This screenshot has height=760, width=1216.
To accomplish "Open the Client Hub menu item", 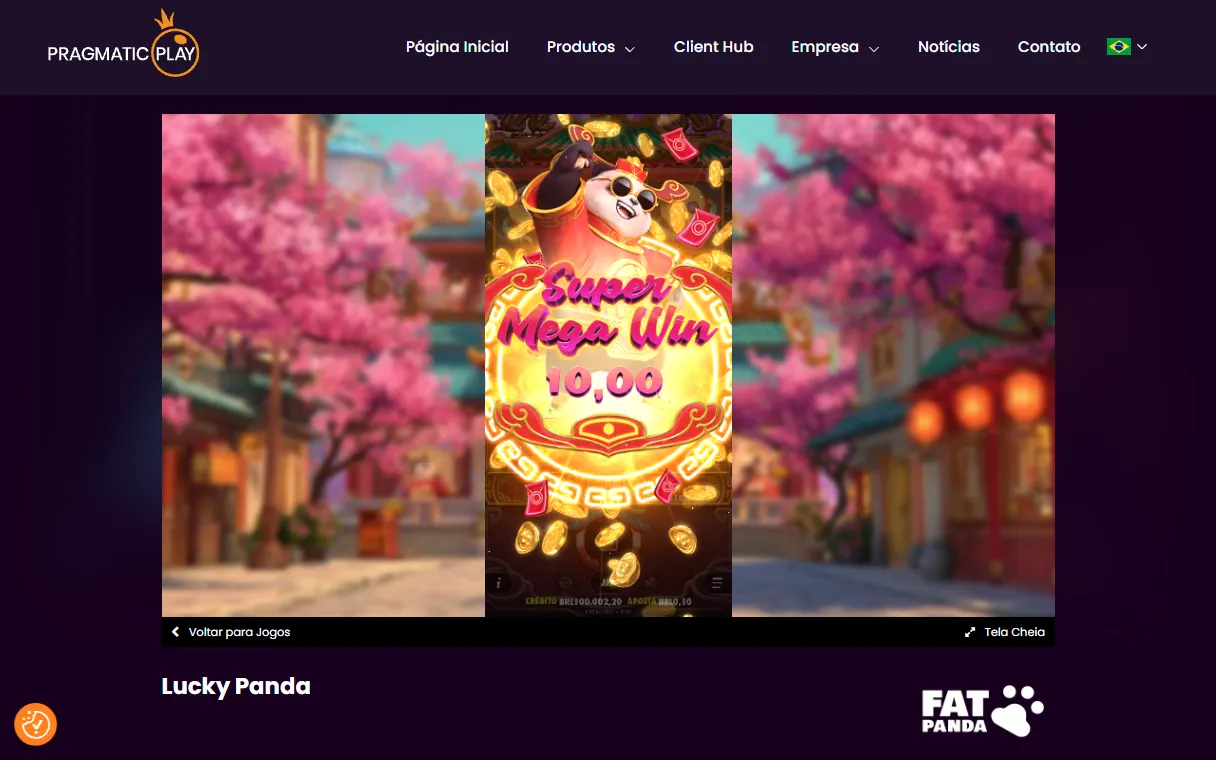I will [x=713, y=47].
